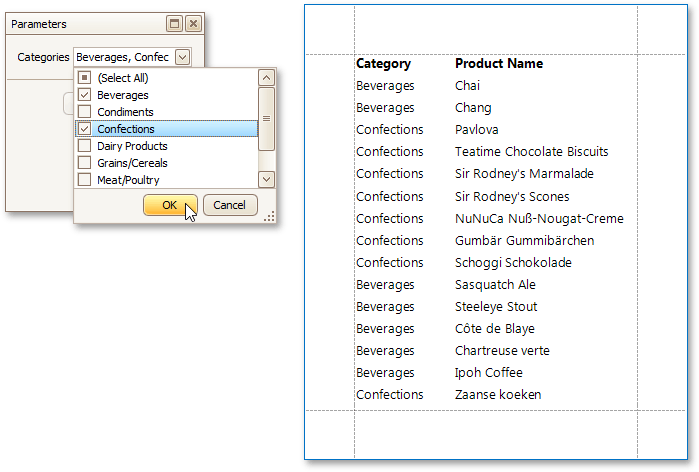Uncheck the Confections checkbox
699x472 pixels.
pos(85,129)
